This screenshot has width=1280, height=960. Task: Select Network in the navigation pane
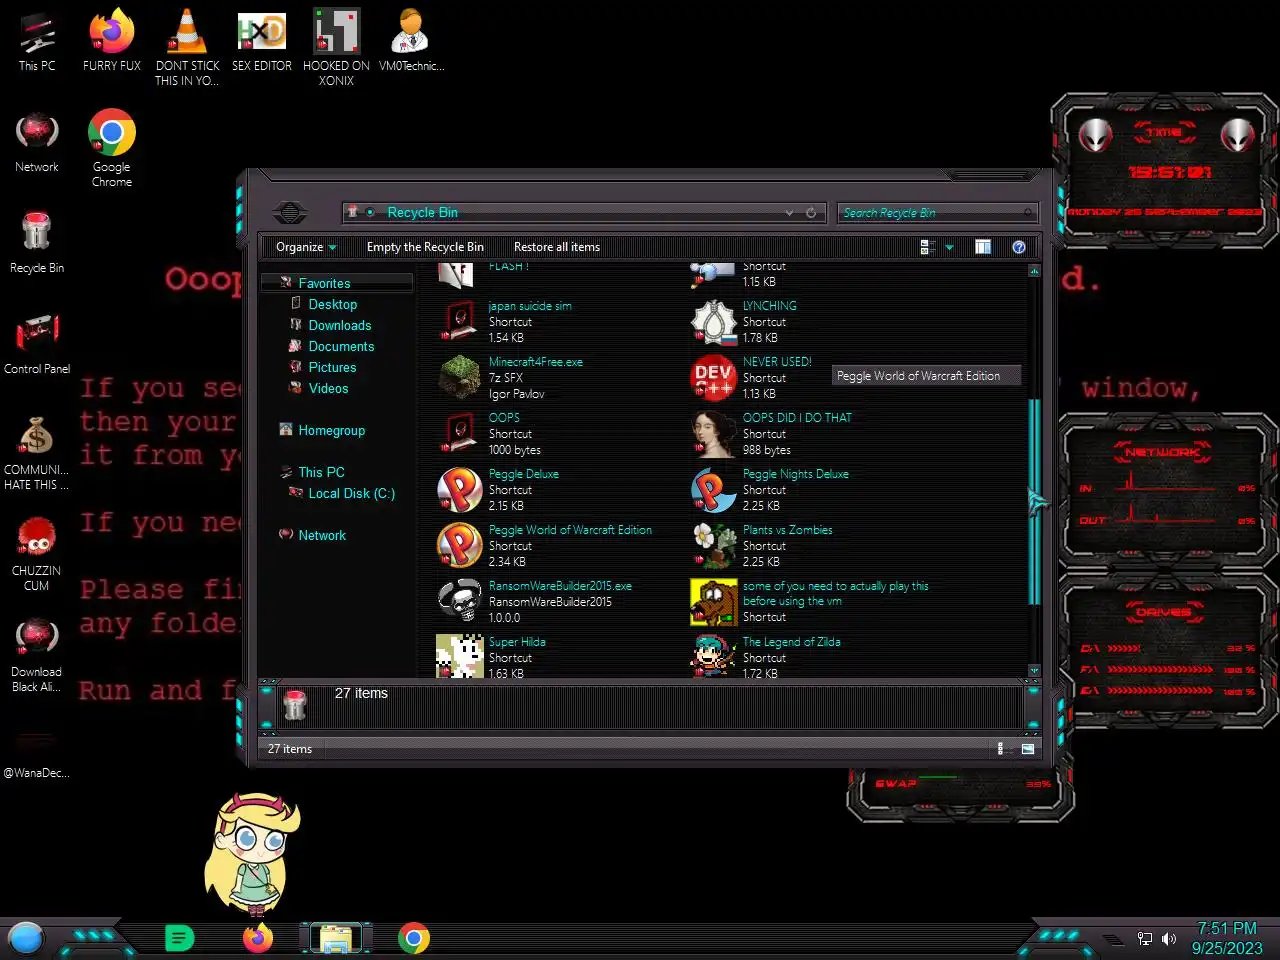click(321, 535)
